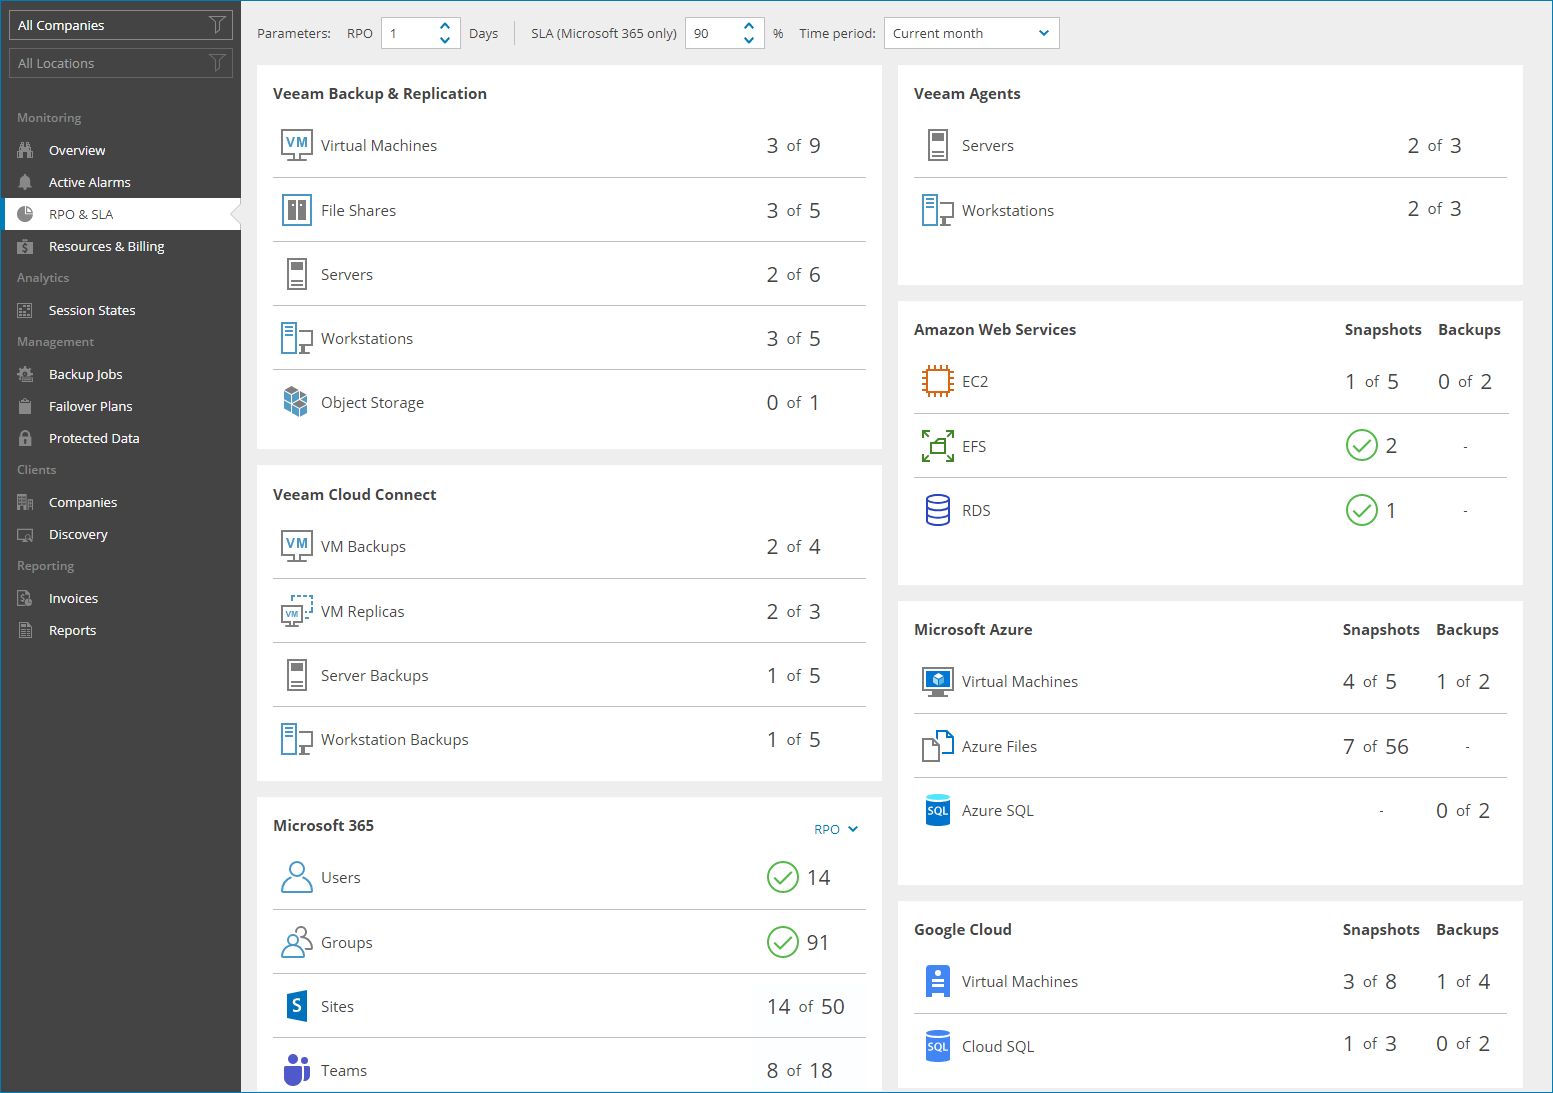The width and height of the screenshot is (1553, 1093).
Task: Click the Google Cloud SQL icon
Action: pos(938,1046)
